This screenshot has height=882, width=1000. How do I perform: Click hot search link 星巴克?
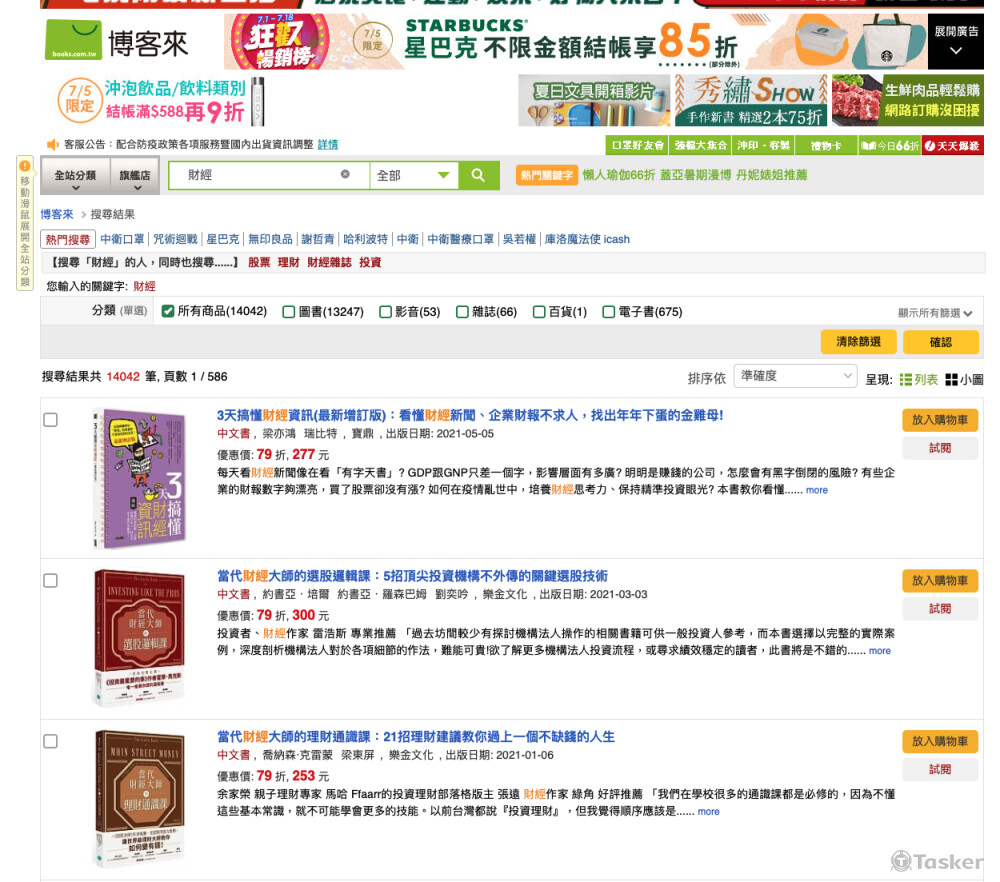tap(223, 239)
